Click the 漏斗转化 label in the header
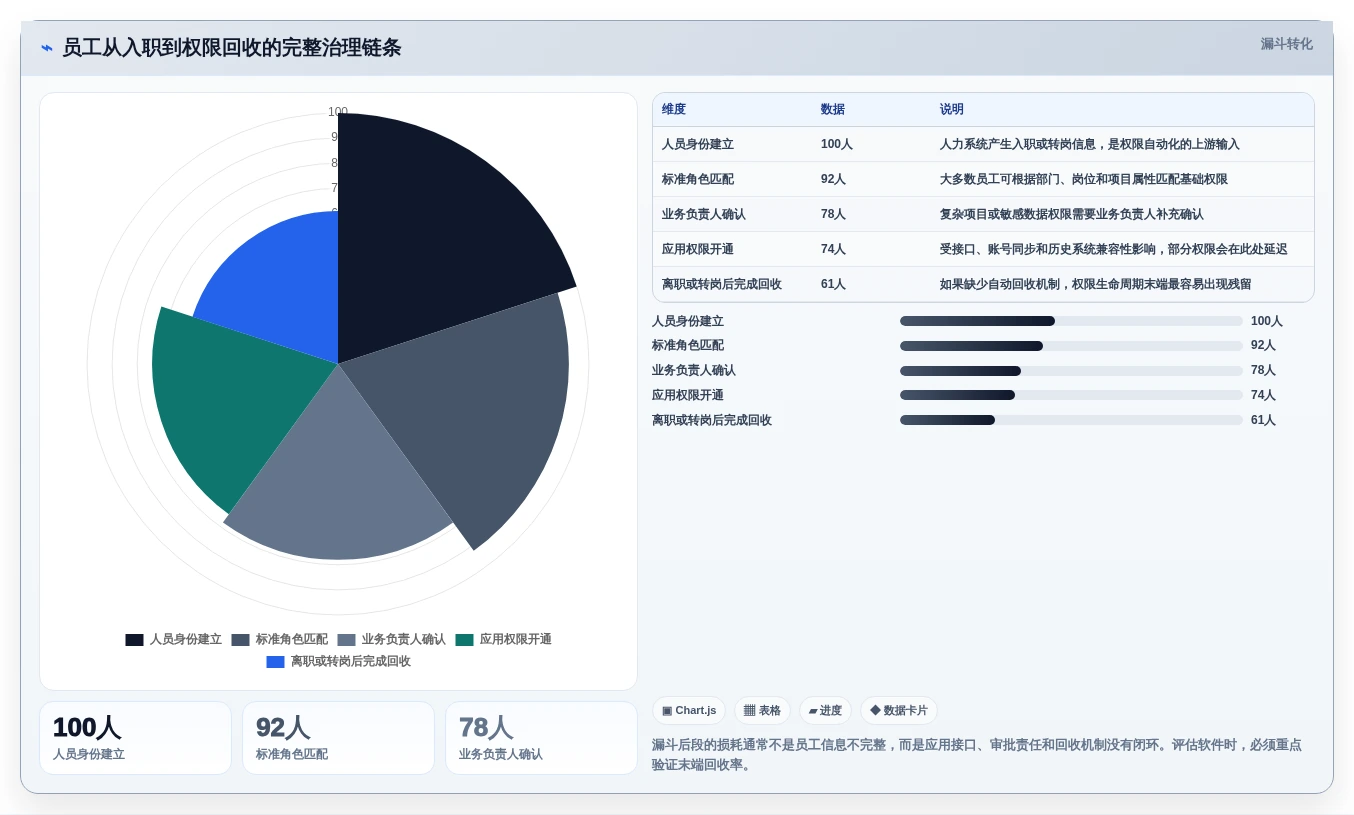 point(1286,44)
